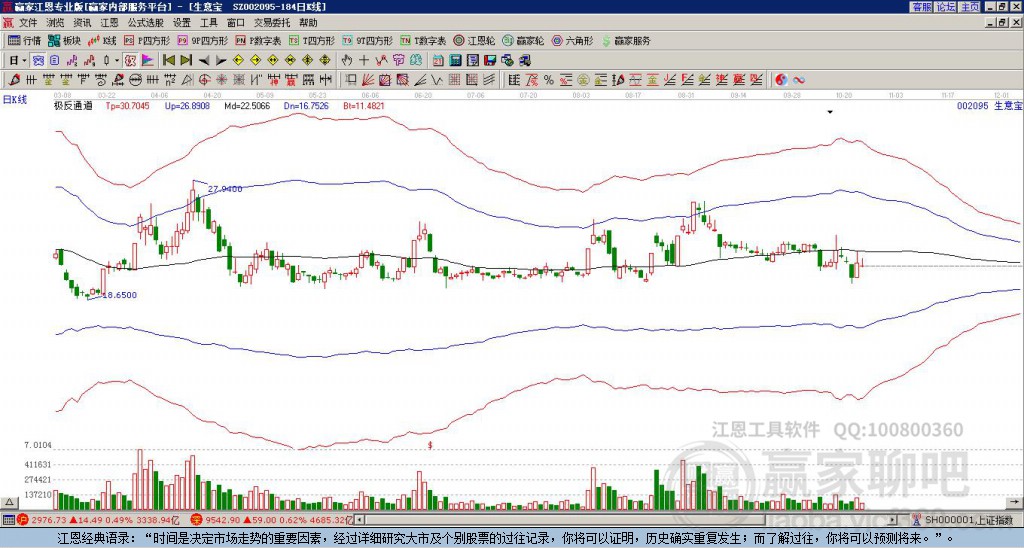Click the 极反通道 indicator label
Screen dimensions: 1024x548
click(73, 105)
